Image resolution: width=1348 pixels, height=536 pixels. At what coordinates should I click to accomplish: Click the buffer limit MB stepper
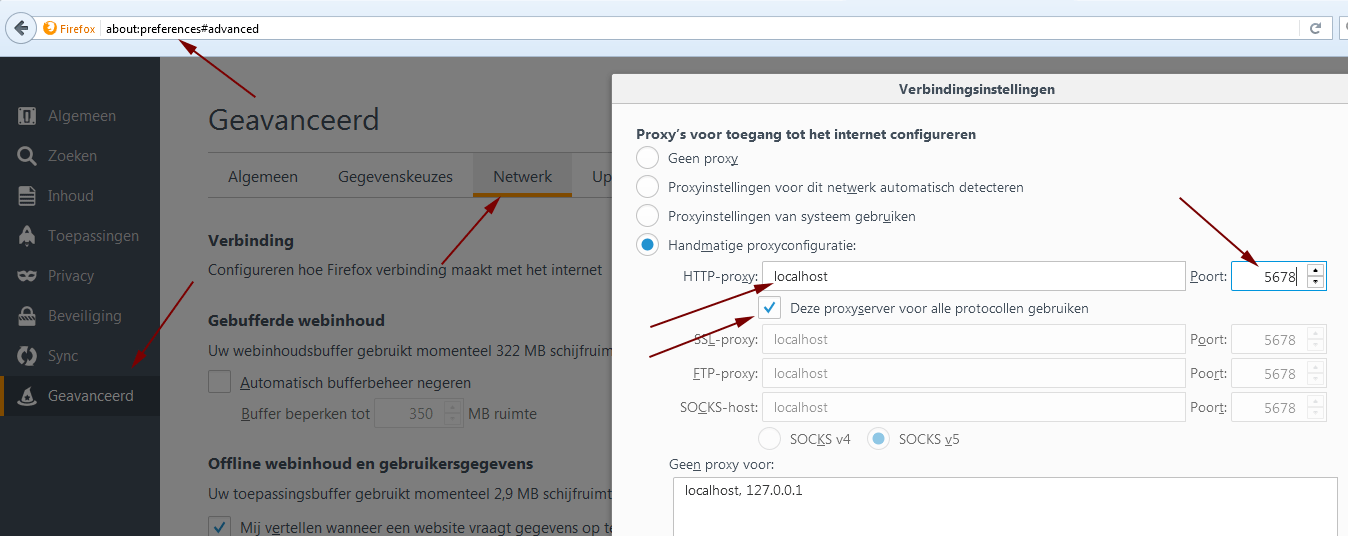click(x=453, y=414)
